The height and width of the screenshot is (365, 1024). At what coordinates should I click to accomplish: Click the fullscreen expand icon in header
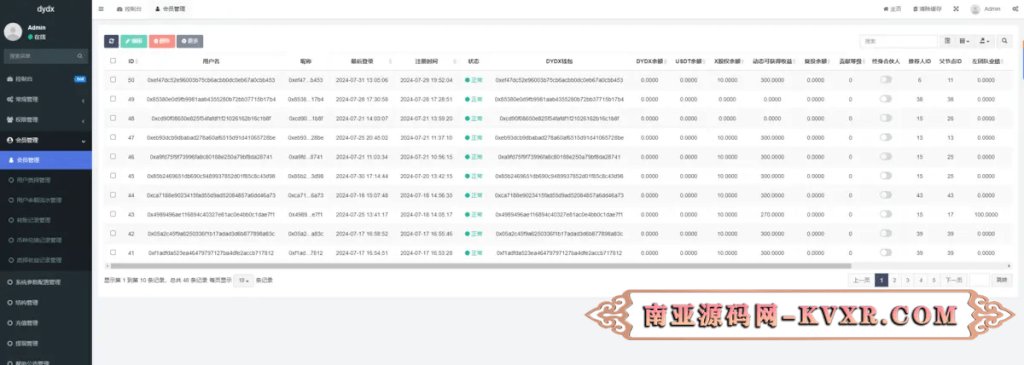pos(955,9)
